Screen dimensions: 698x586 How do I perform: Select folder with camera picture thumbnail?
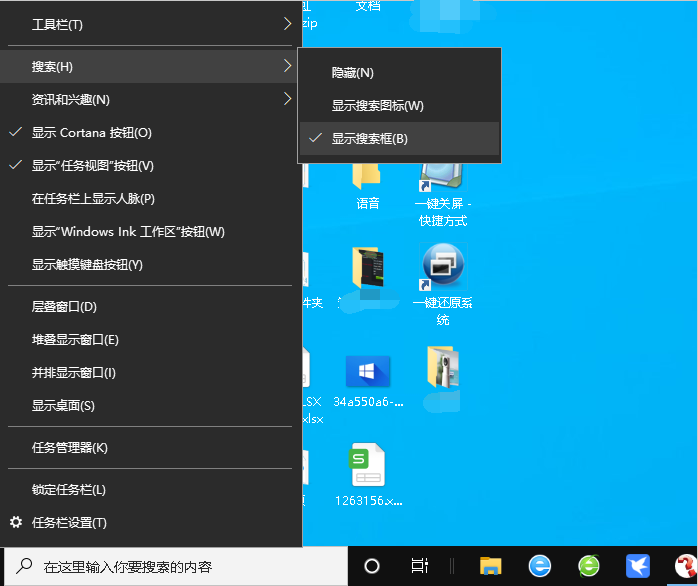pos(442,366)
